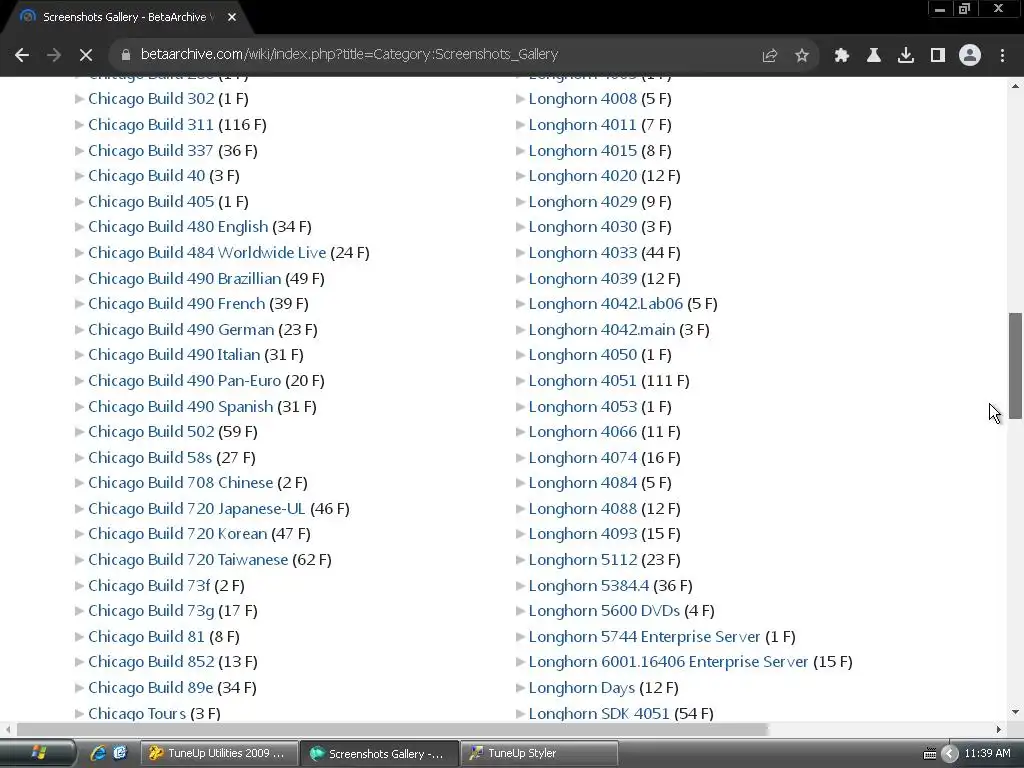Open Longhorn 4015 link
Viewport: 1024px width, 768px height.
tap(583, 151)
